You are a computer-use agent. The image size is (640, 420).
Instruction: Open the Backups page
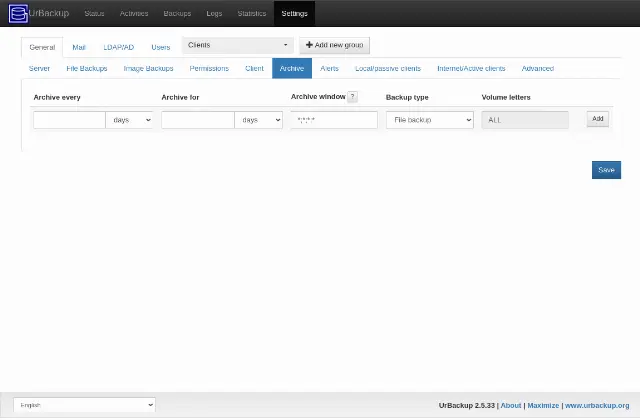[x=177, y=13]
